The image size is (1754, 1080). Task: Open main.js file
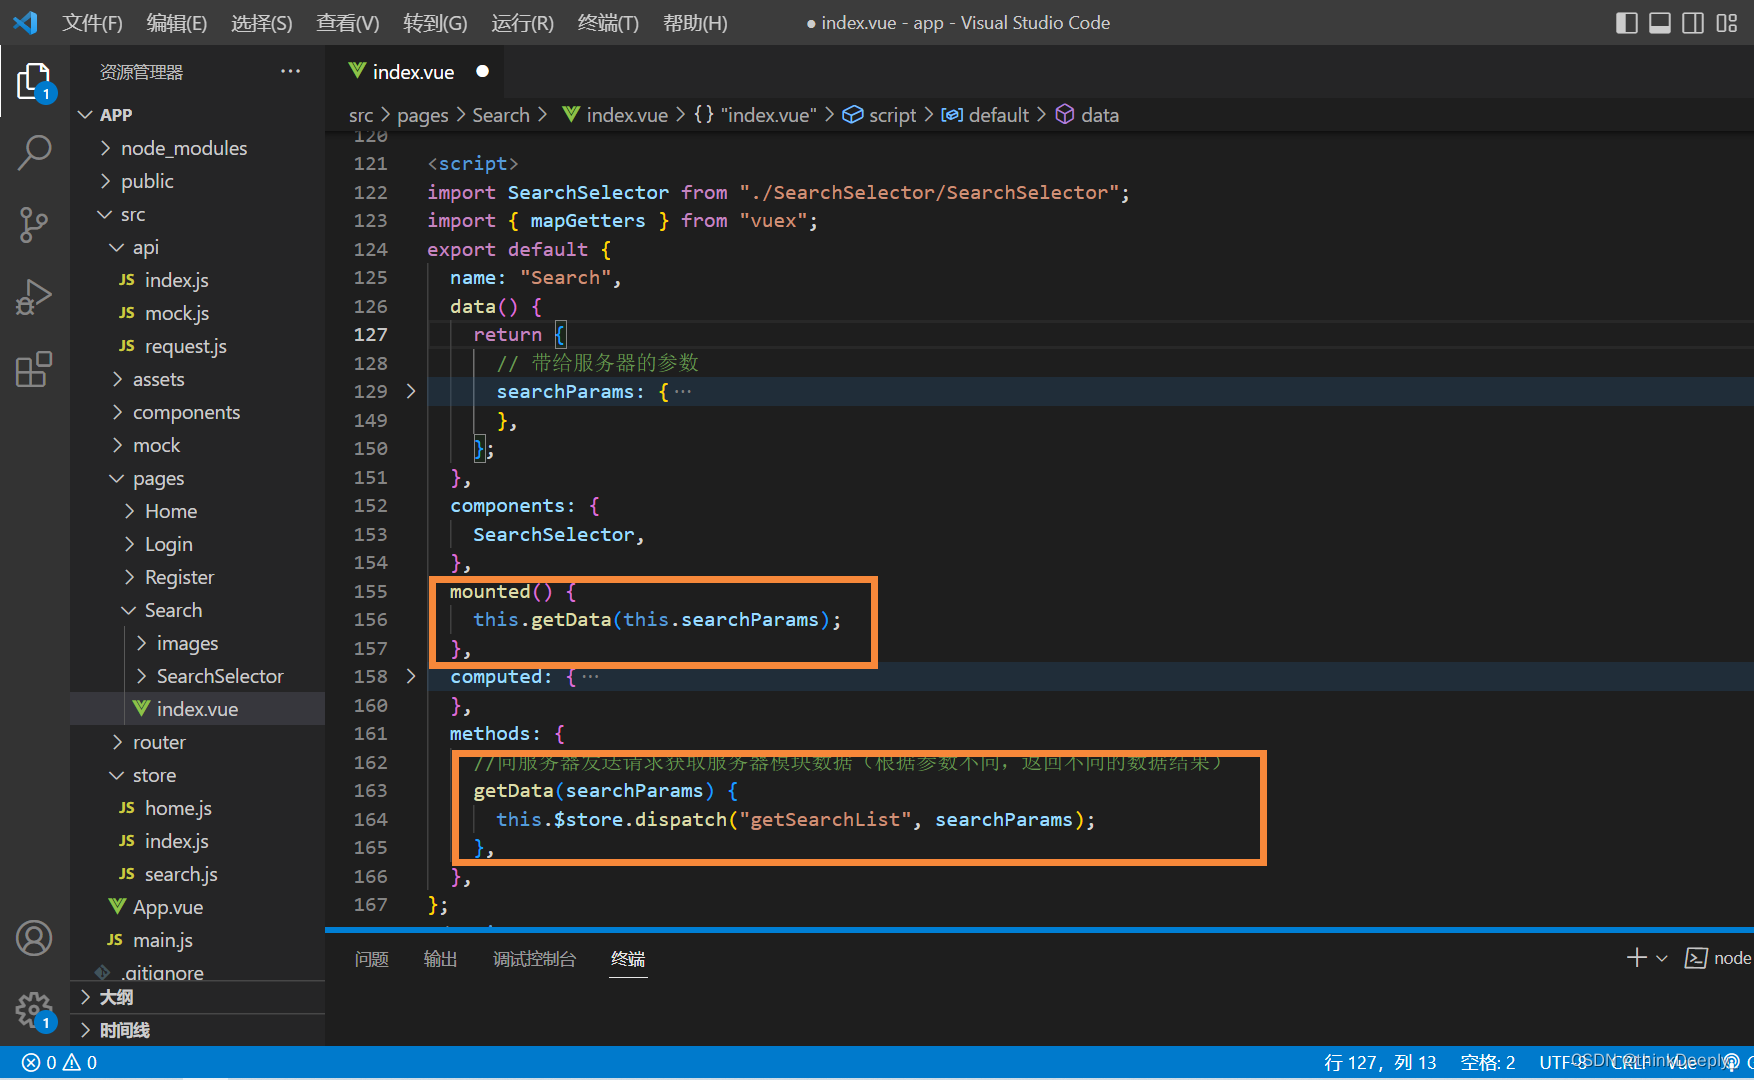(x=198, y=940)
